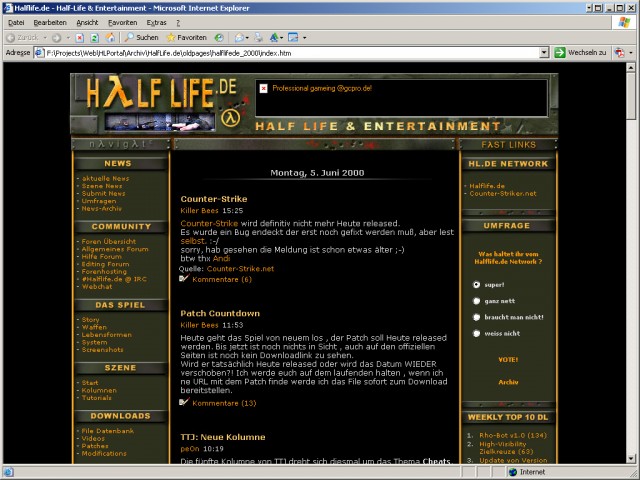Viewport: 640px width, 480px height.
Task: Open 'Kommentare (13)' under Patch Countdown
Action: [x=224, y=403]
